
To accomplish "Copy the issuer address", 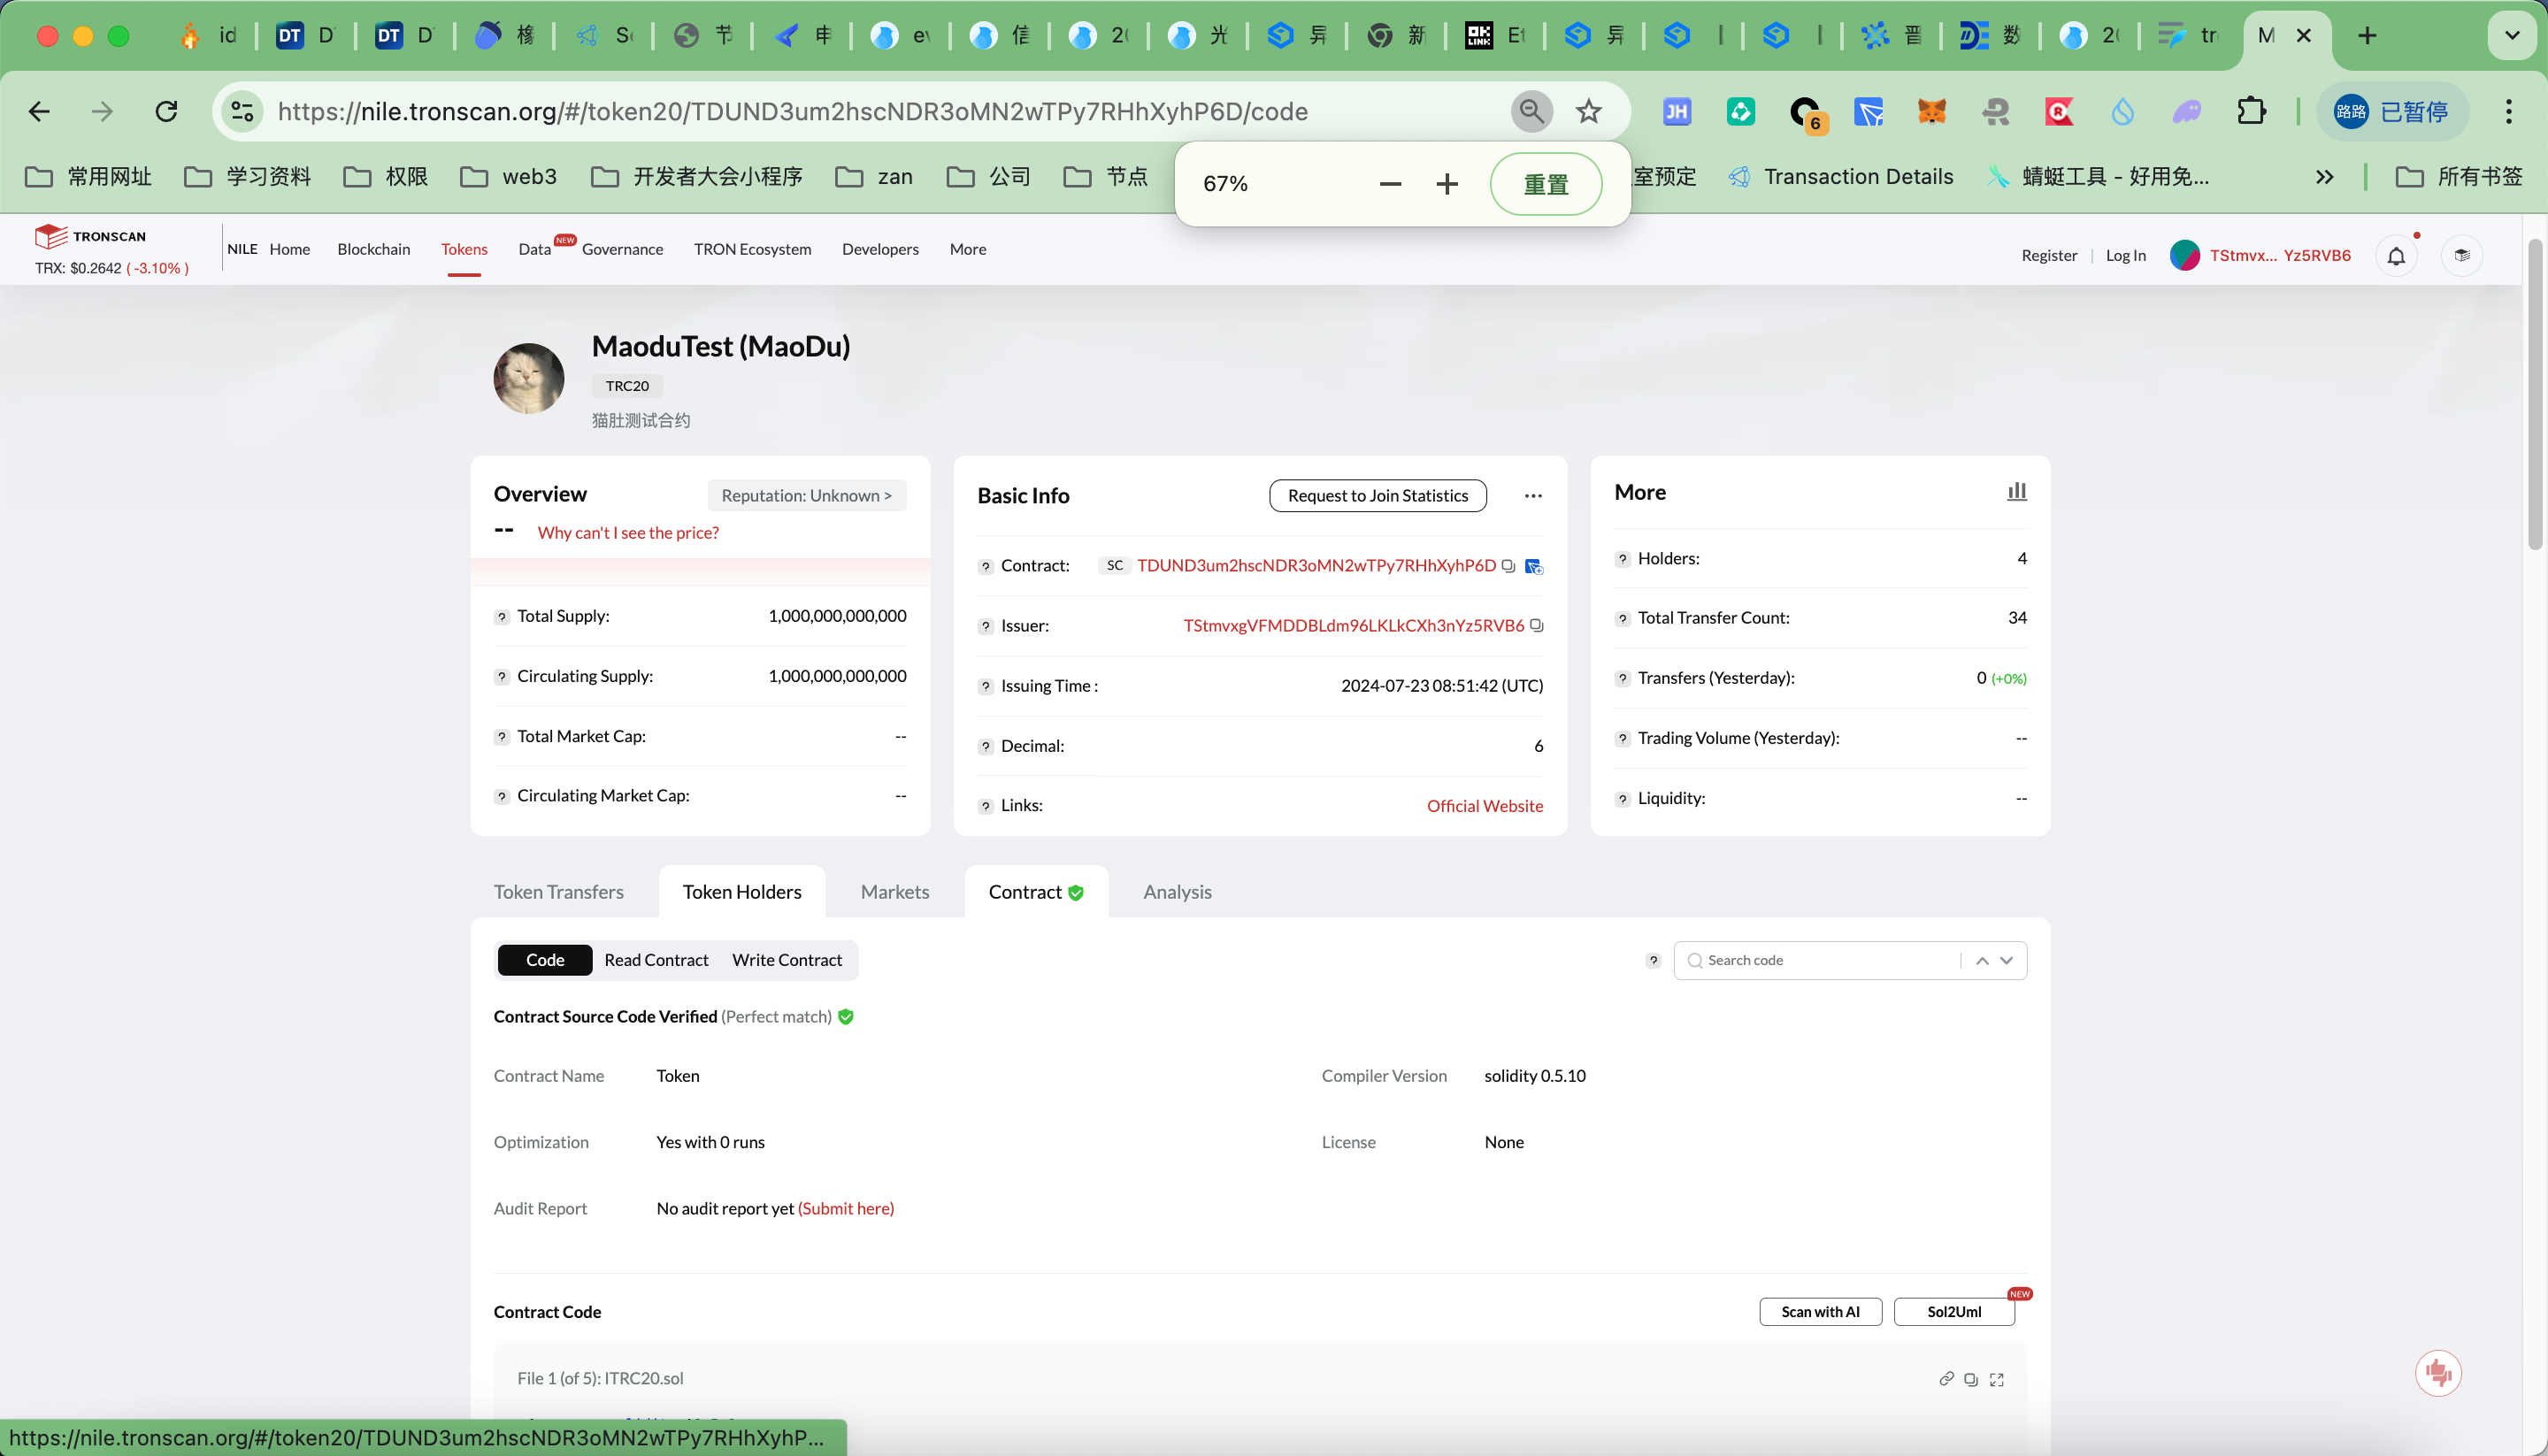I will click(x=1537, y=626).
